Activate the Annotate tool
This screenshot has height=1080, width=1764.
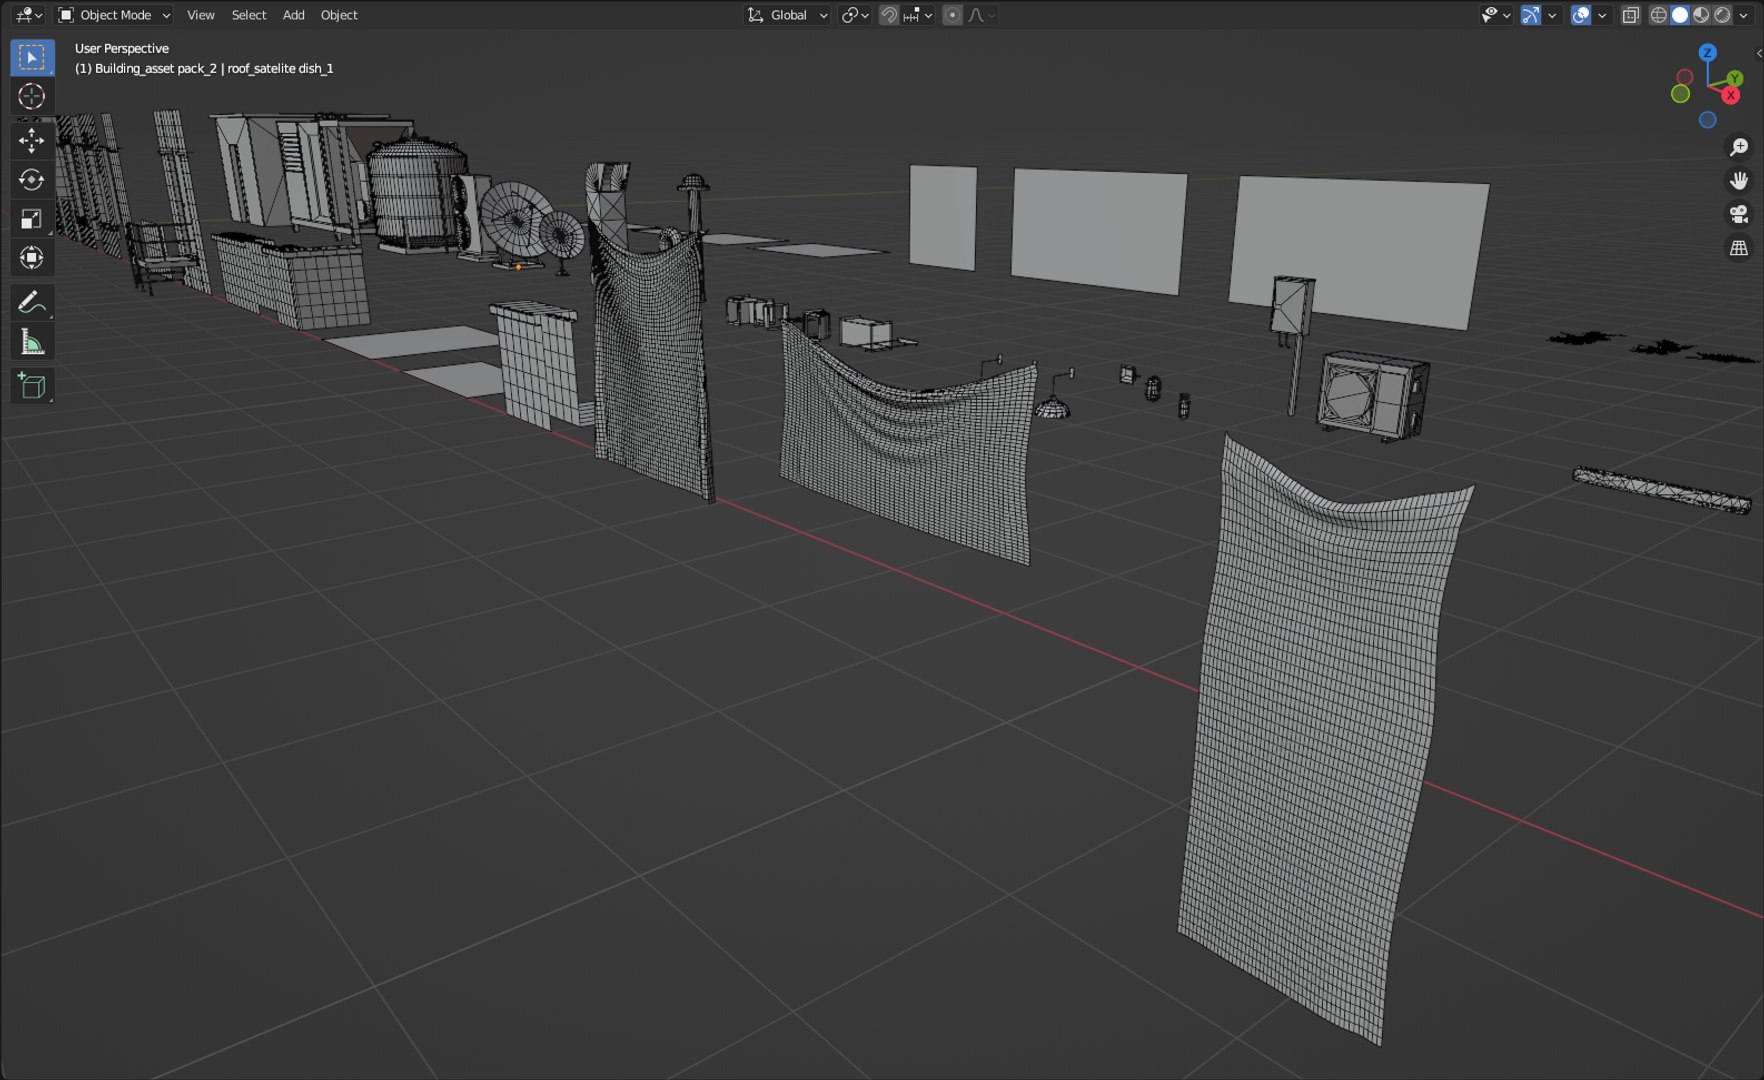pos(32,302)
